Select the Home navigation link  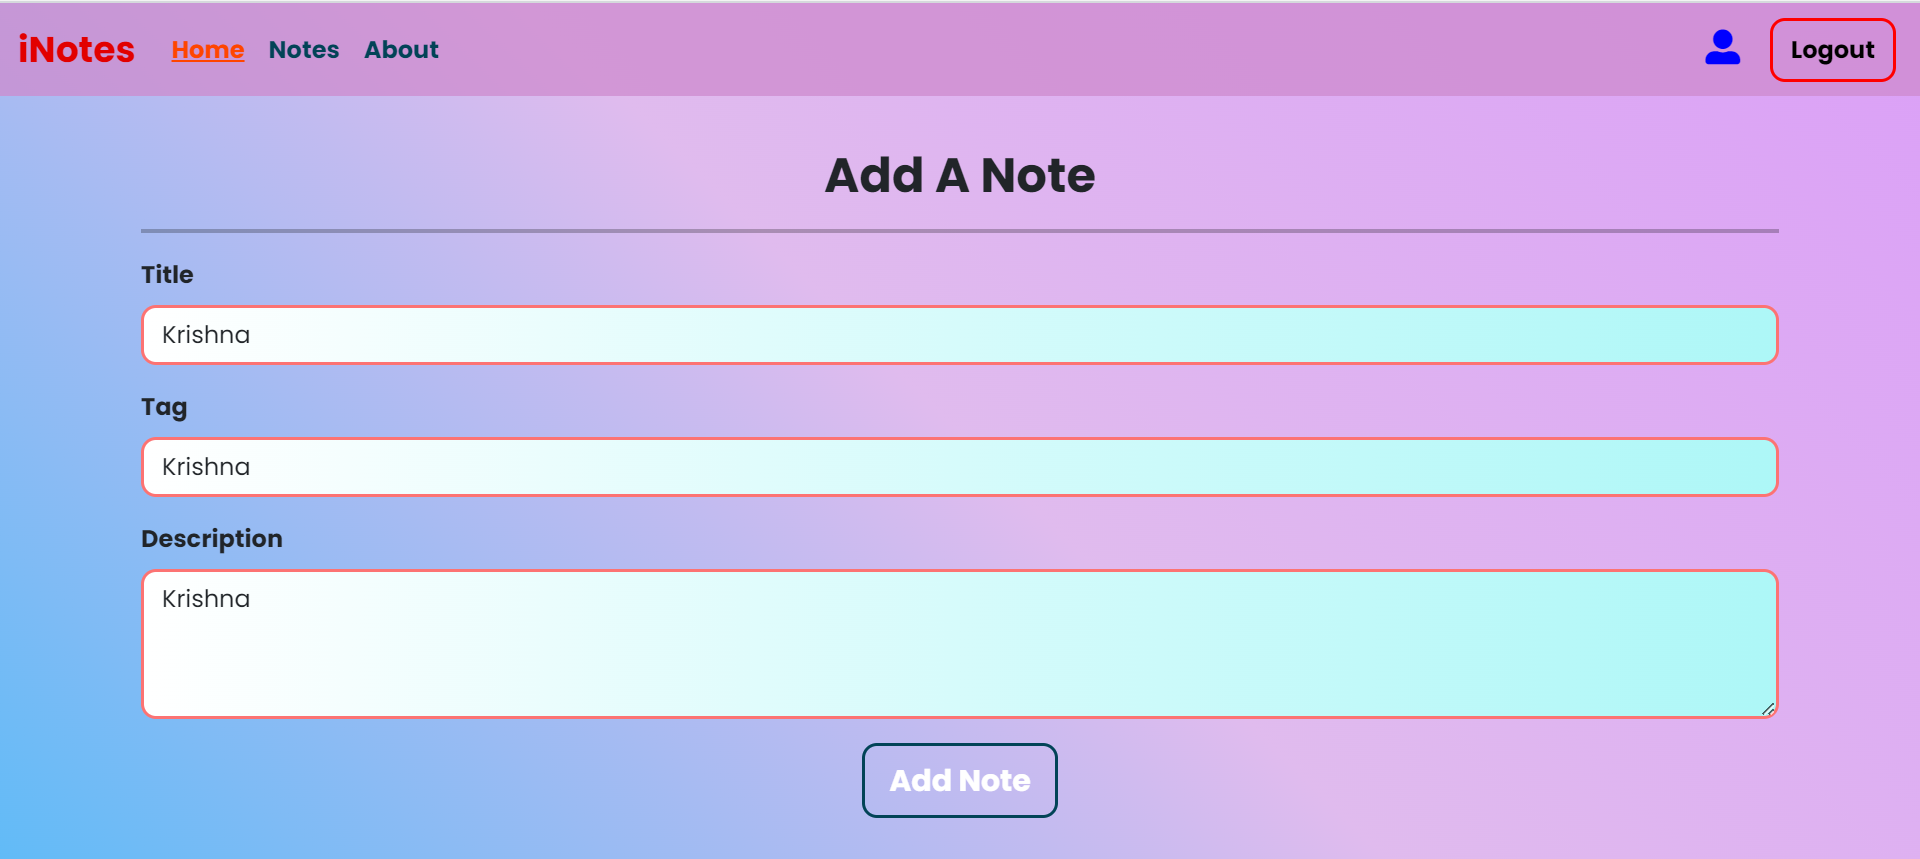click(207, 49)
